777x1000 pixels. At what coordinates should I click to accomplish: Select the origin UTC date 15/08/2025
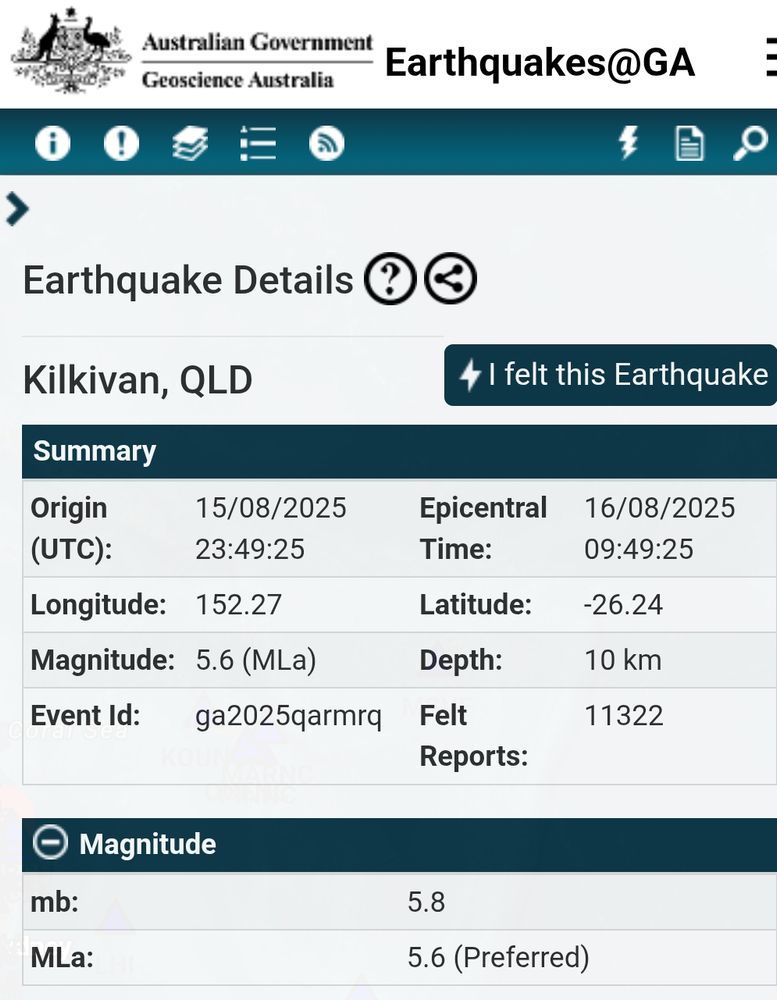271,508
